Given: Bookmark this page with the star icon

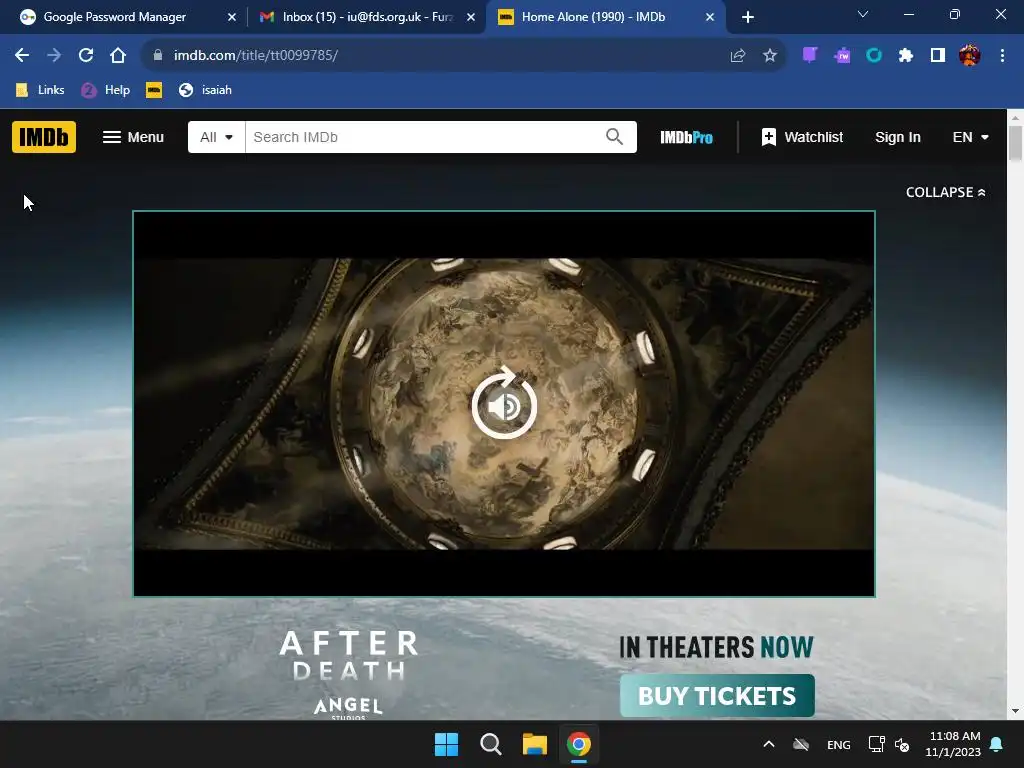Looking at the screenshot, I should [x=770, y=56].
